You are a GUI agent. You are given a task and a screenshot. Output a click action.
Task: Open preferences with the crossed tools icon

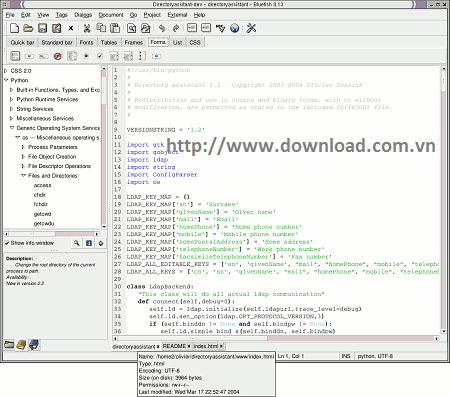(251, 28)
